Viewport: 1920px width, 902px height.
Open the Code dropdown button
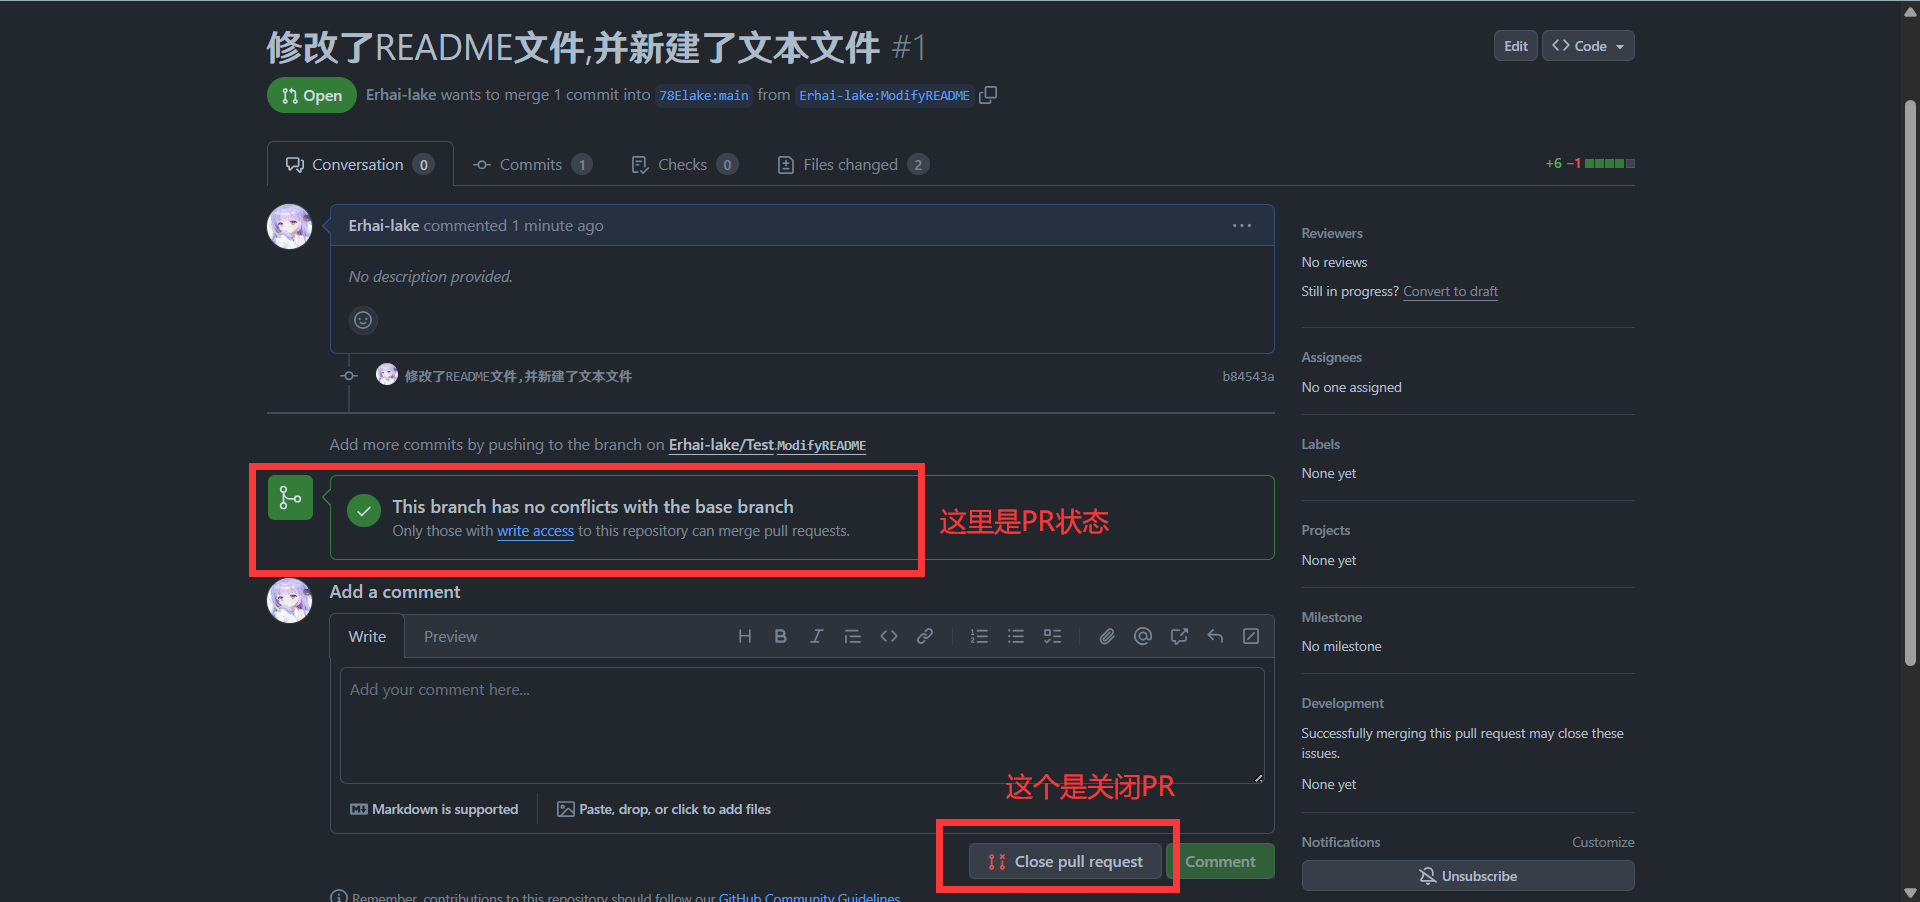1587,46
